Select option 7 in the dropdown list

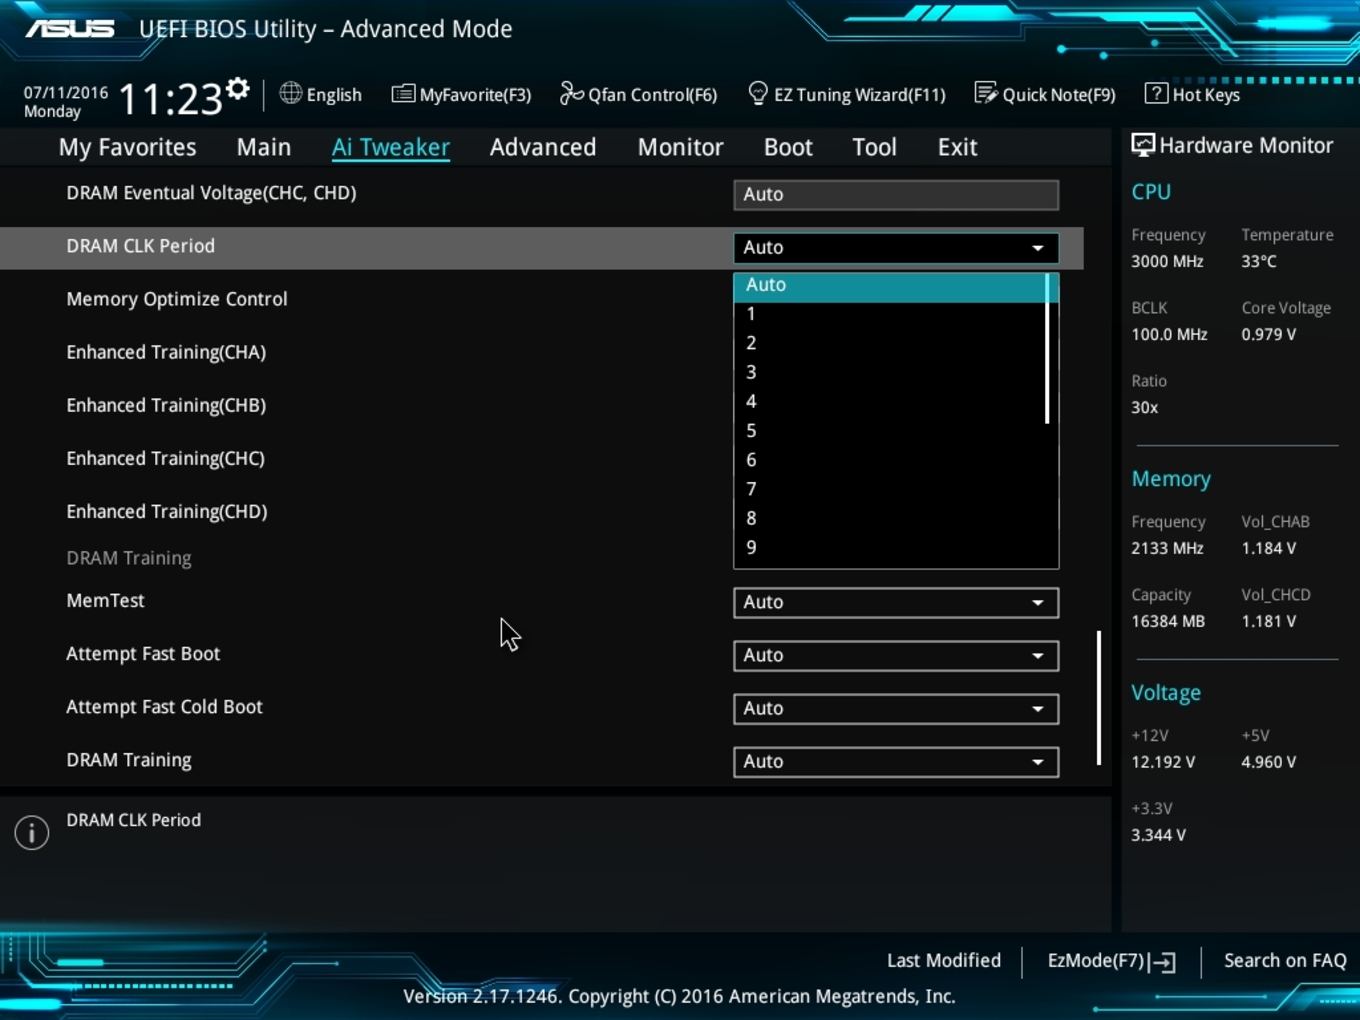coord(889,489)
